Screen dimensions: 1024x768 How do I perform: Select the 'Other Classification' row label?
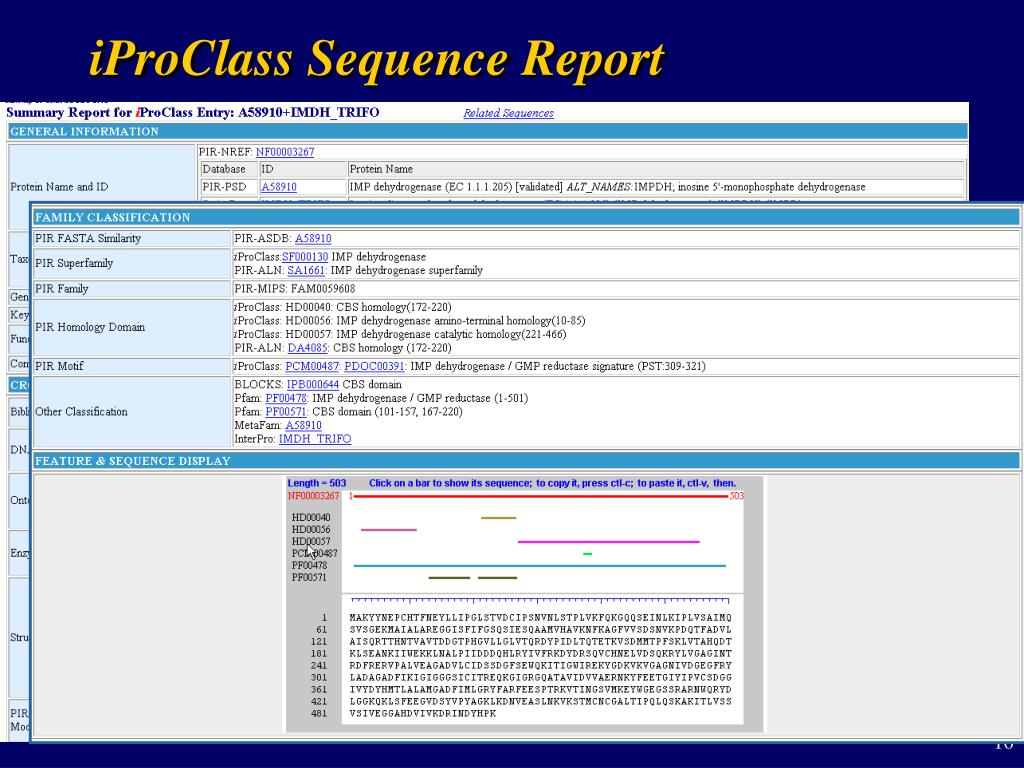tap(81, 411)
